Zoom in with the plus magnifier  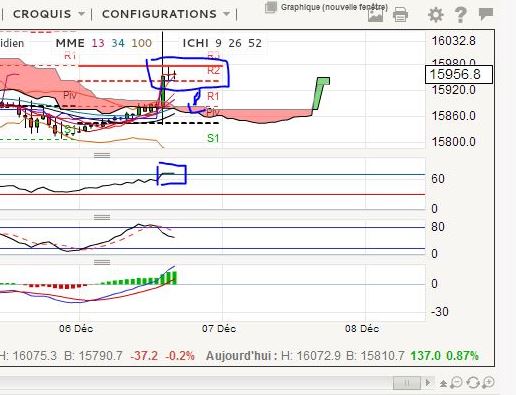click(x=488, y=383)
